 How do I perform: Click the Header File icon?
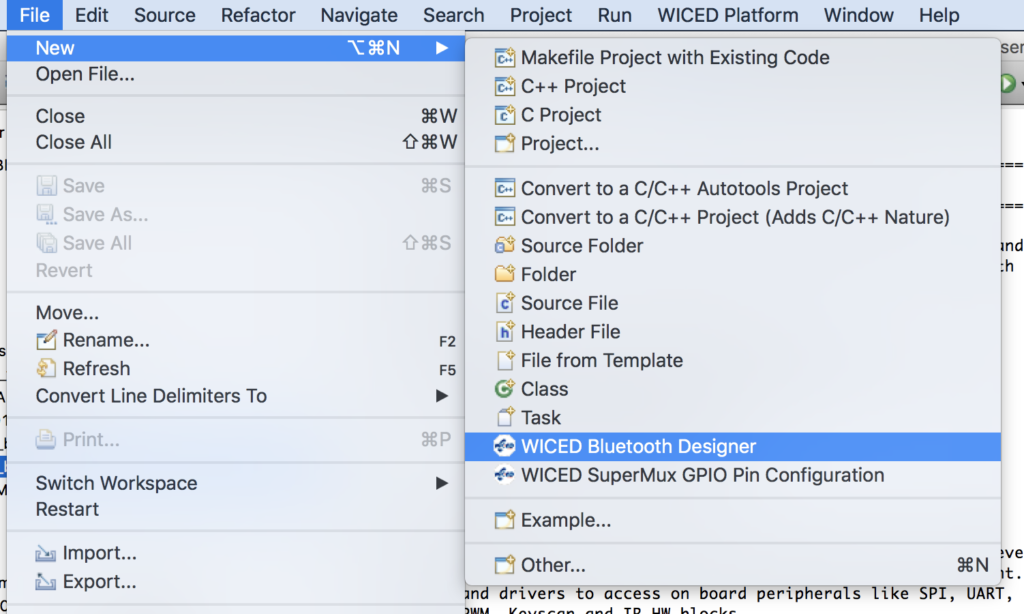(504, 331)
